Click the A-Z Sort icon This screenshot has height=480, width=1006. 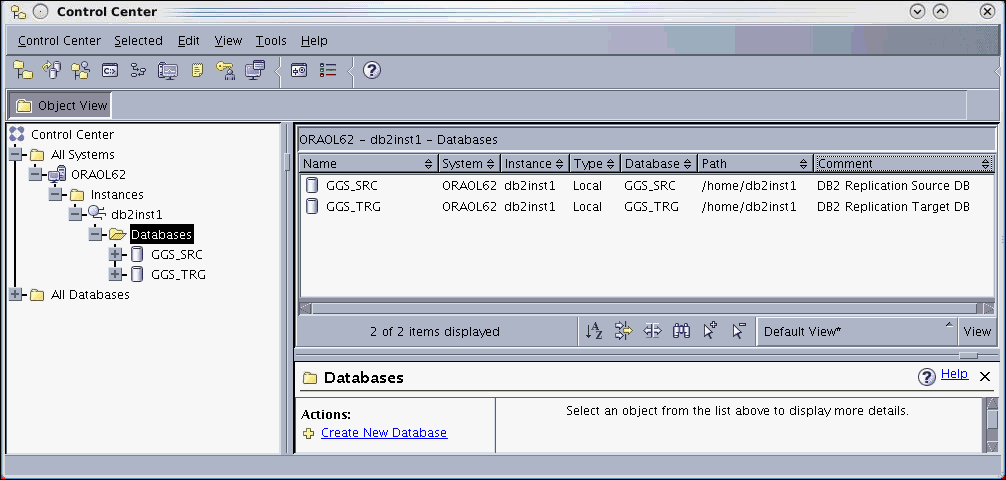[594, 331]
